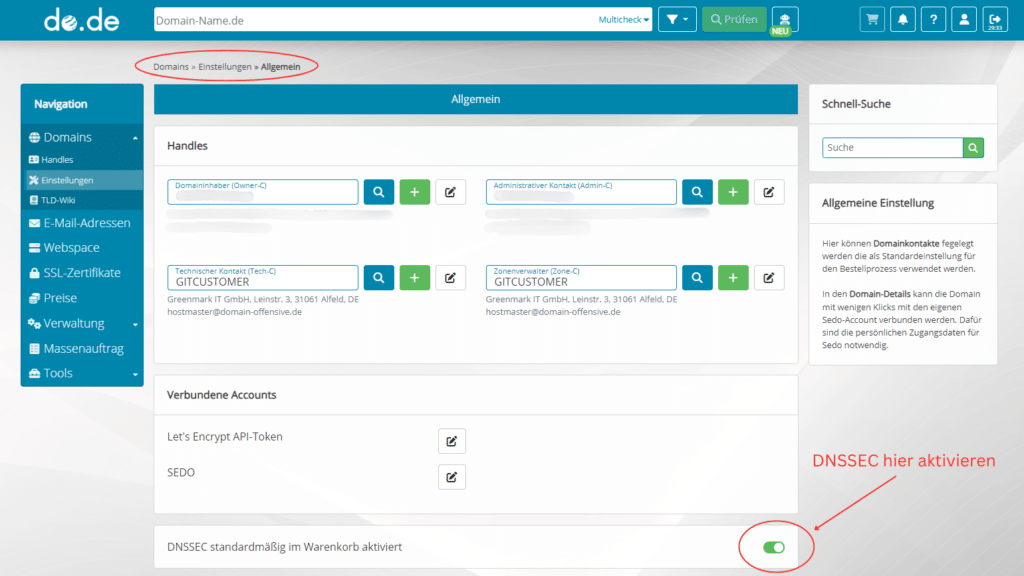Click the logout icon in header

coord(995,20)
